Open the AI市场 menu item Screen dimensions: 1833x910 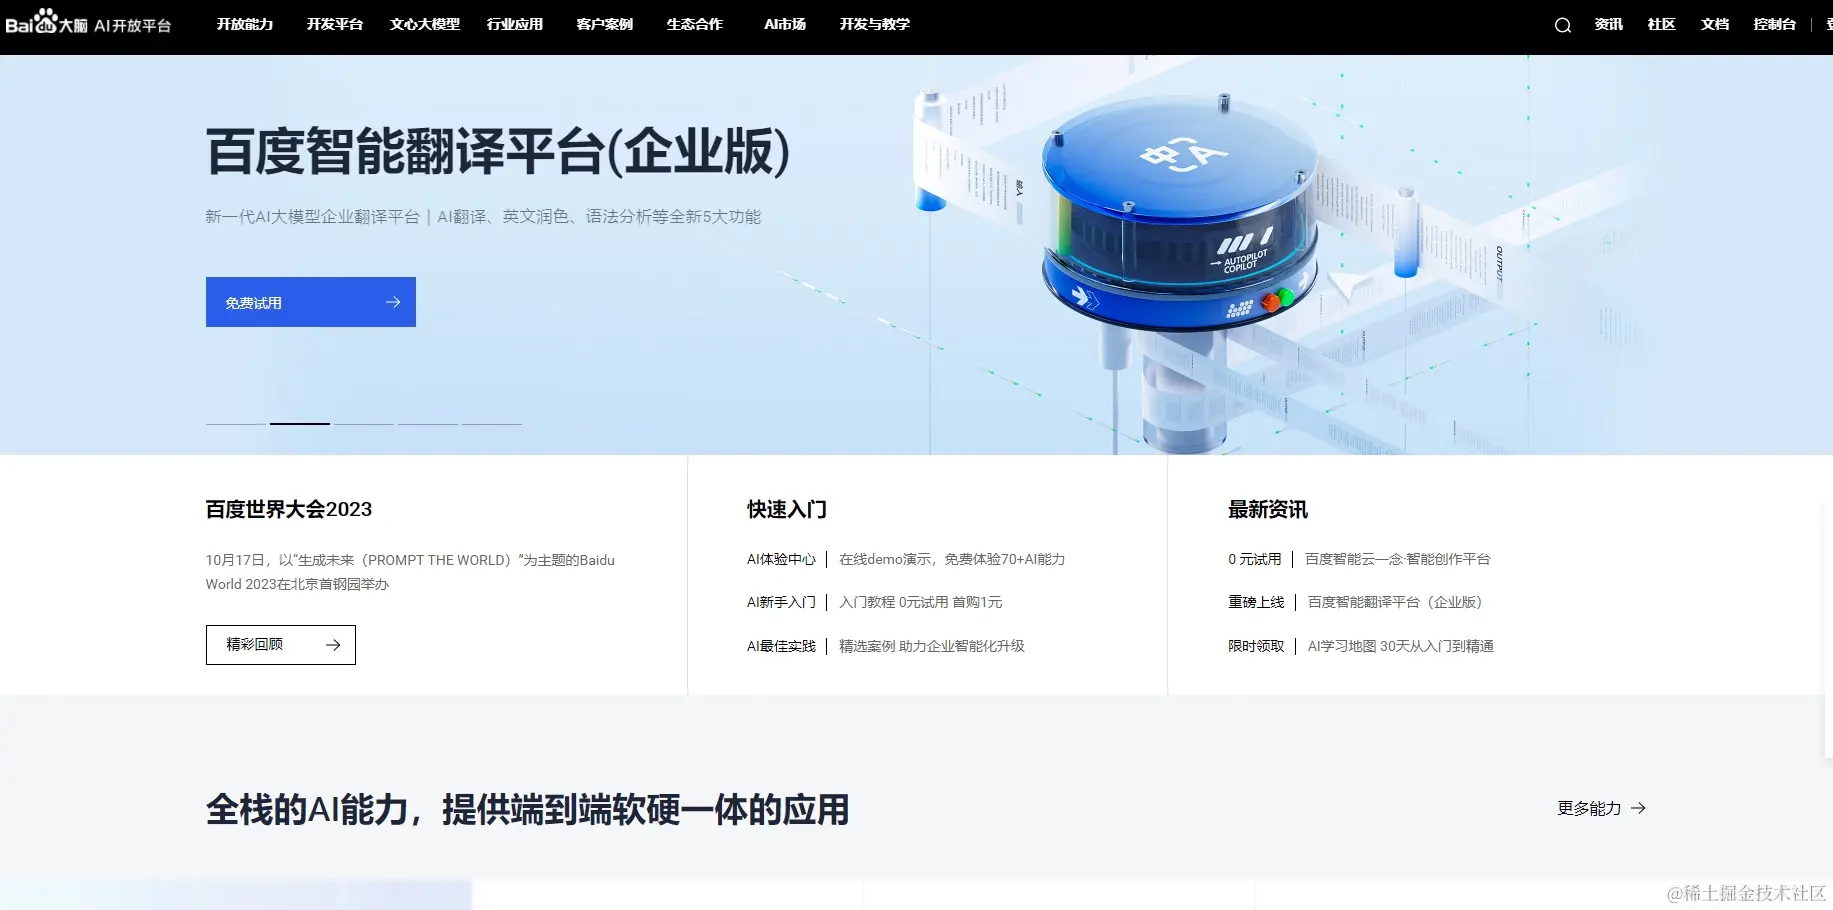pyautogui.click(x=785, y=24)
